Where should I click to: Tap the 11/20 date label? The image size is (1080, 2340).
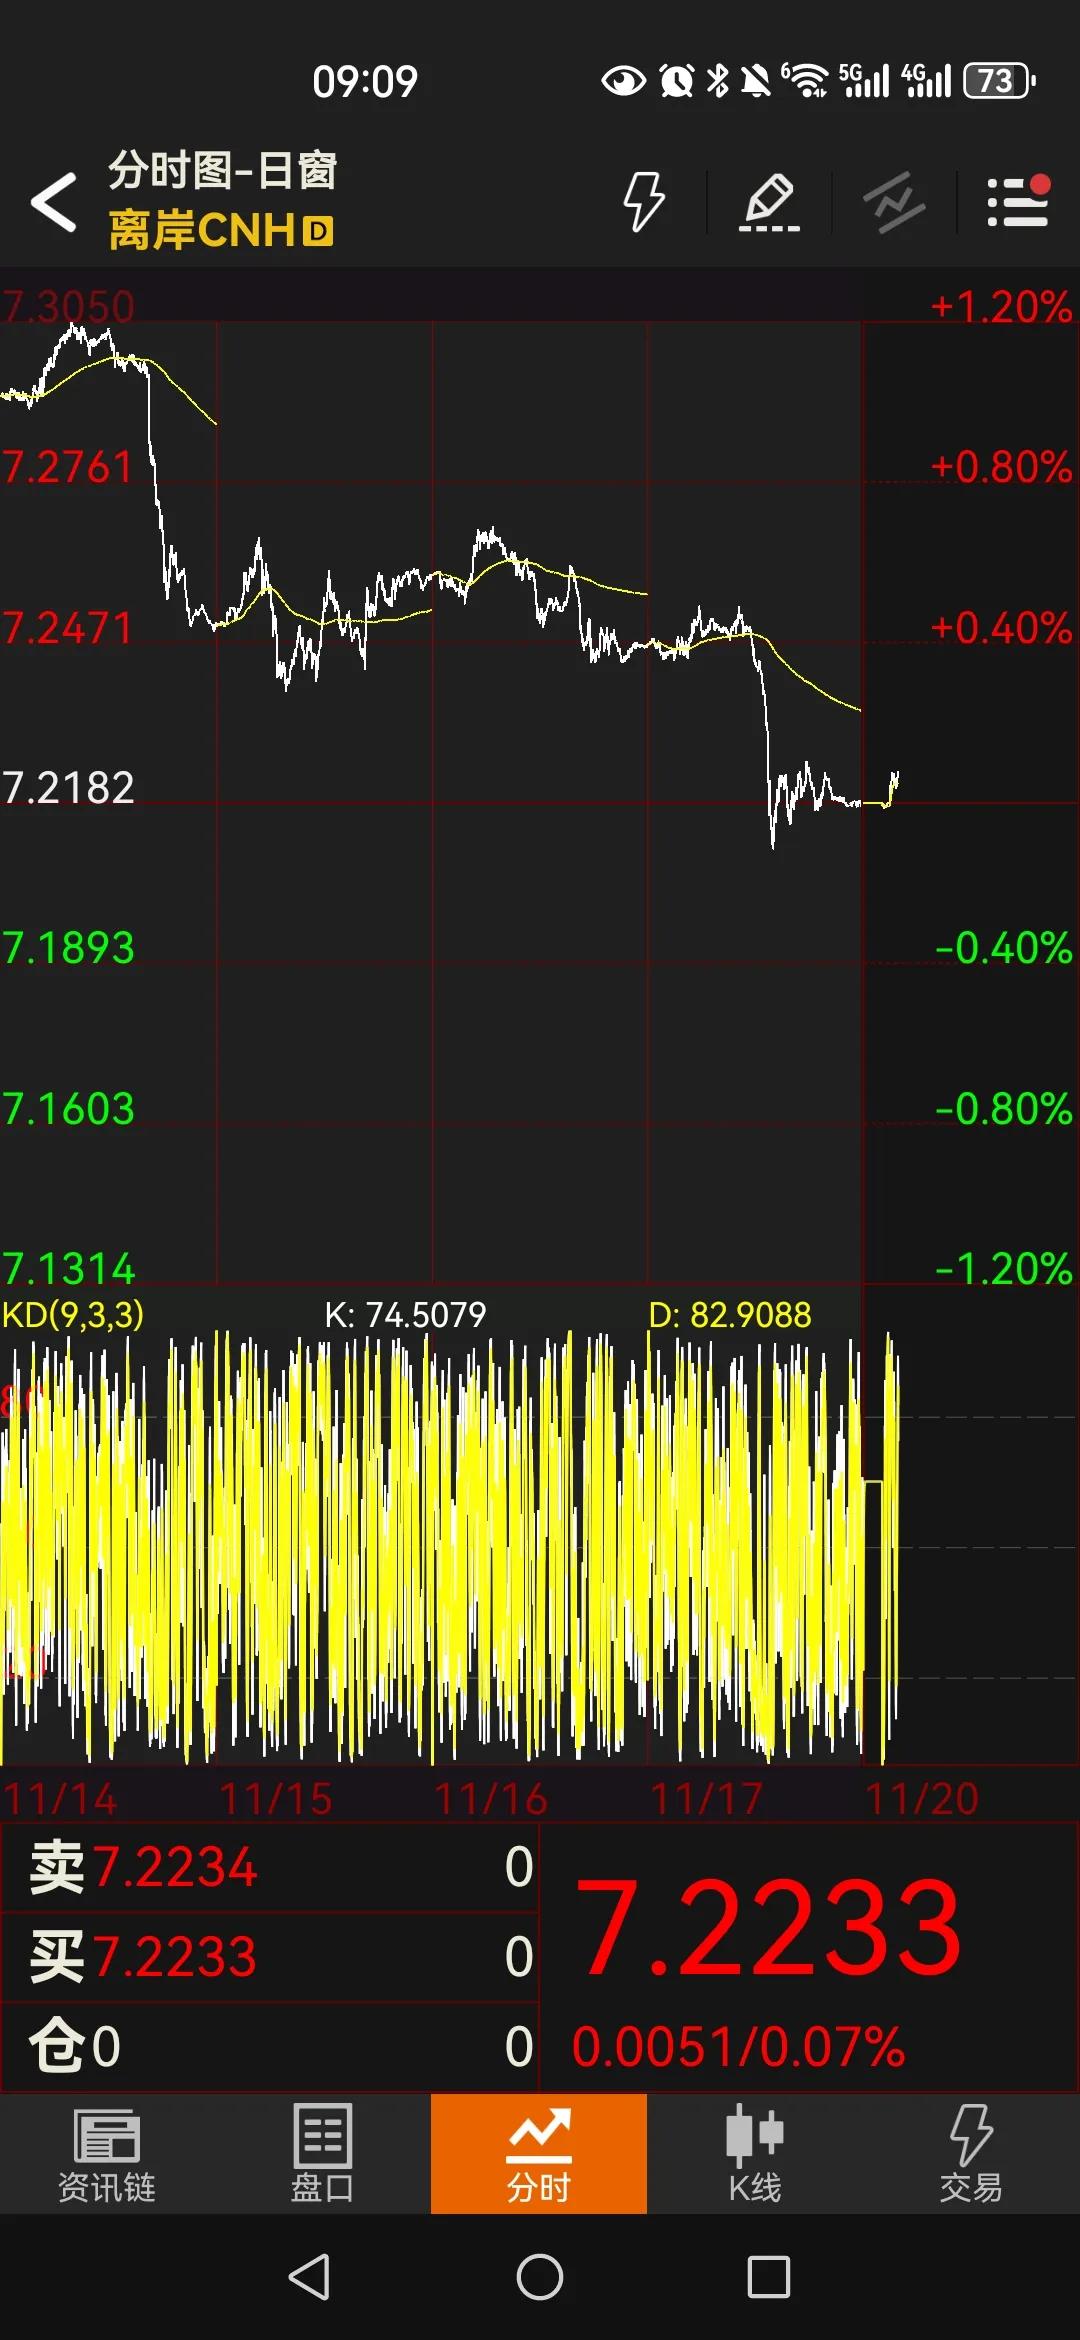click(x=922, y=1799)
